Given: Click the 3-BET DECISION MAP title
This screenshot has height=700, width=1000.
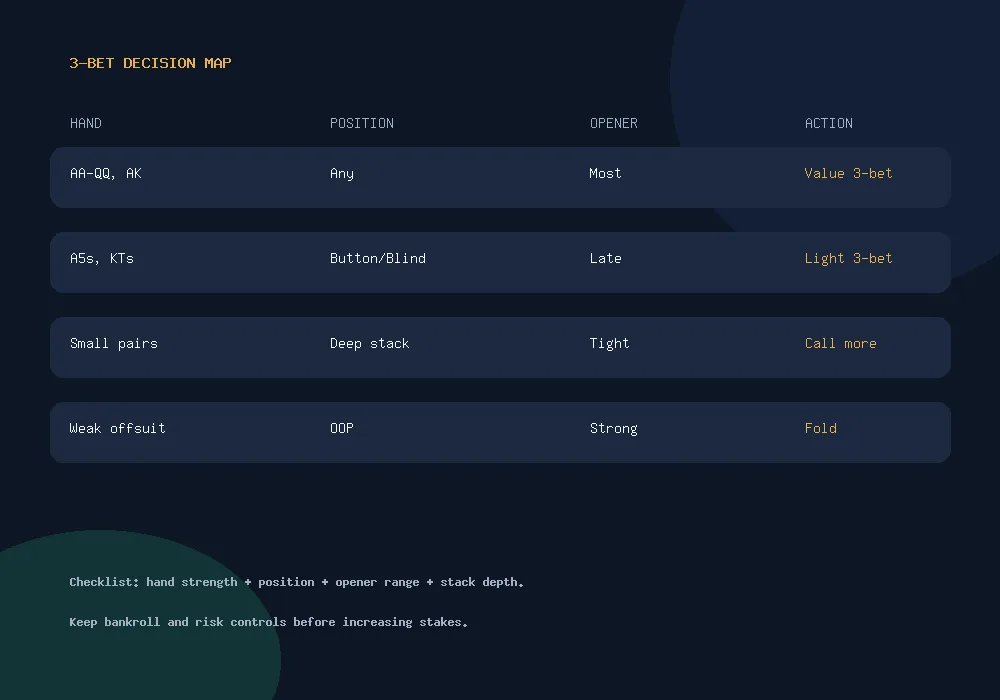Looking at the screenshot, I should tap(151, 63).
